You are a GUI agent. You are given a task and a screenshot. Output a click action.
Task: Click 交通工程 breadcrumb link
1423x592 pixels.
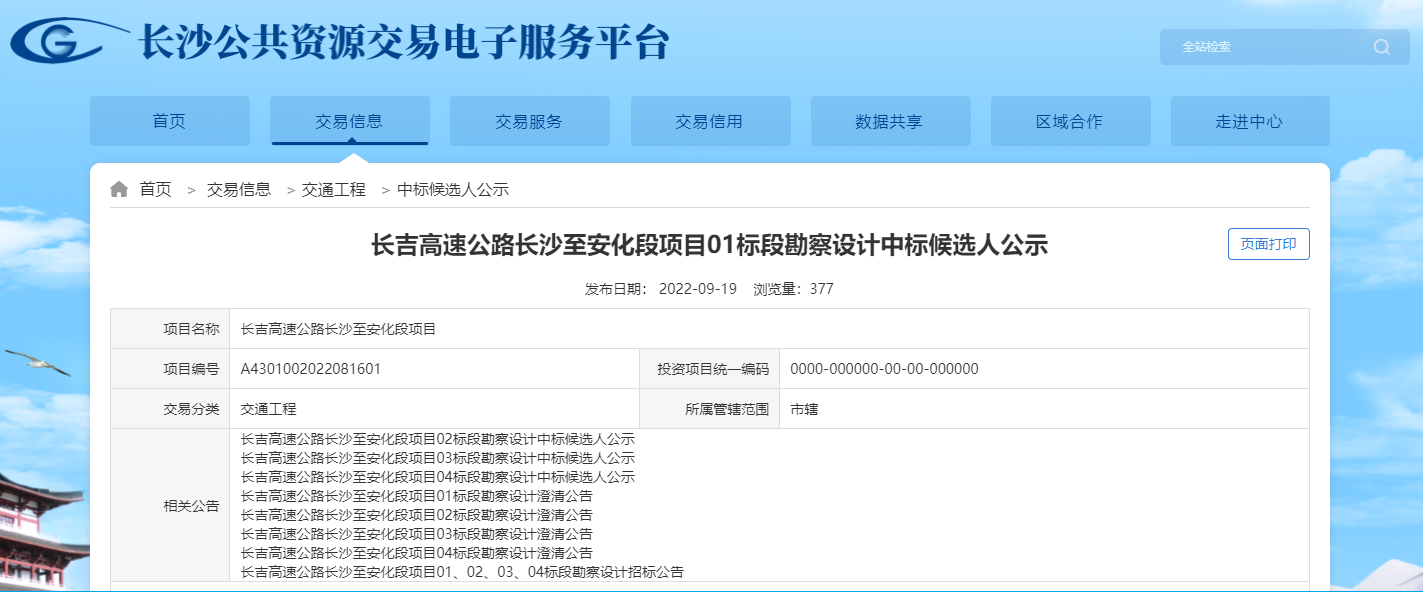(x=334, y=189)
